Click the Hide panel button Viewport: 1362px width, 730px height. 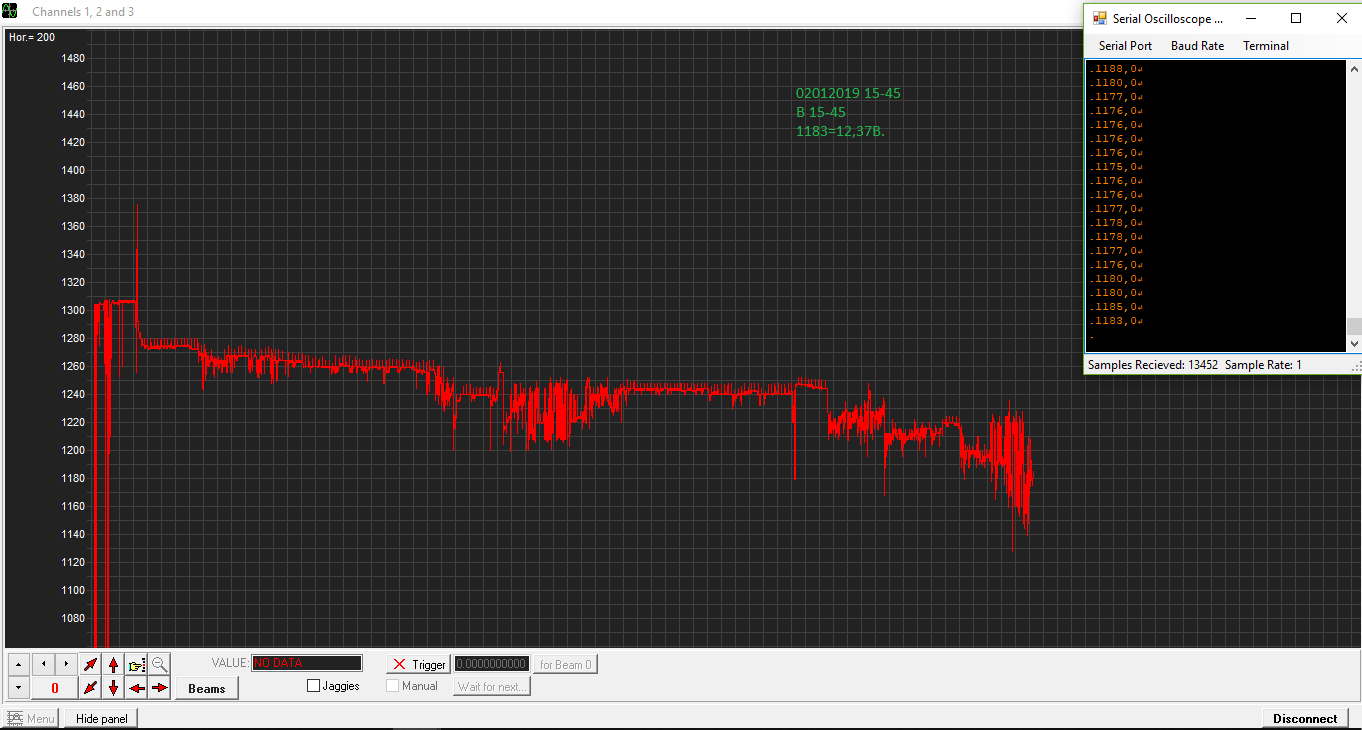click(102, 718)
